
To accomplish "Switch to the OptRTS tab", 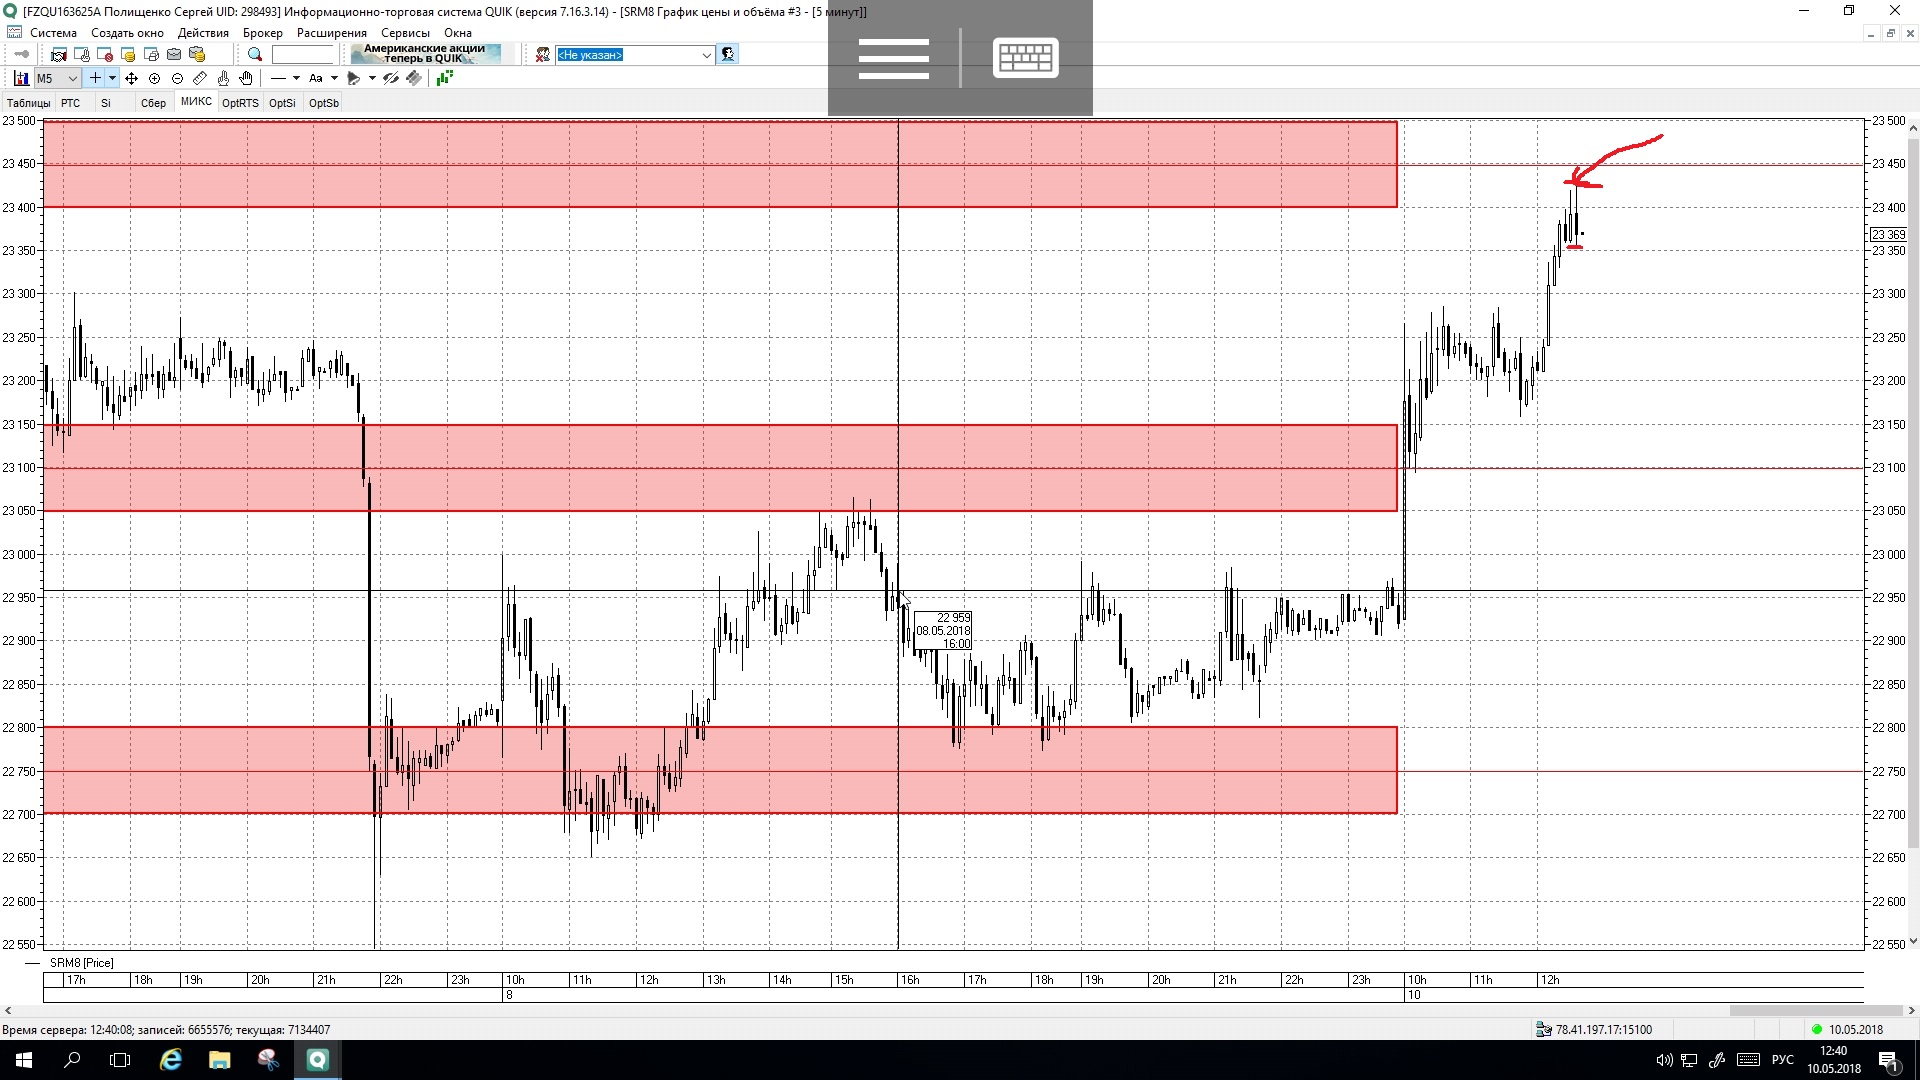I will [240, 103].
